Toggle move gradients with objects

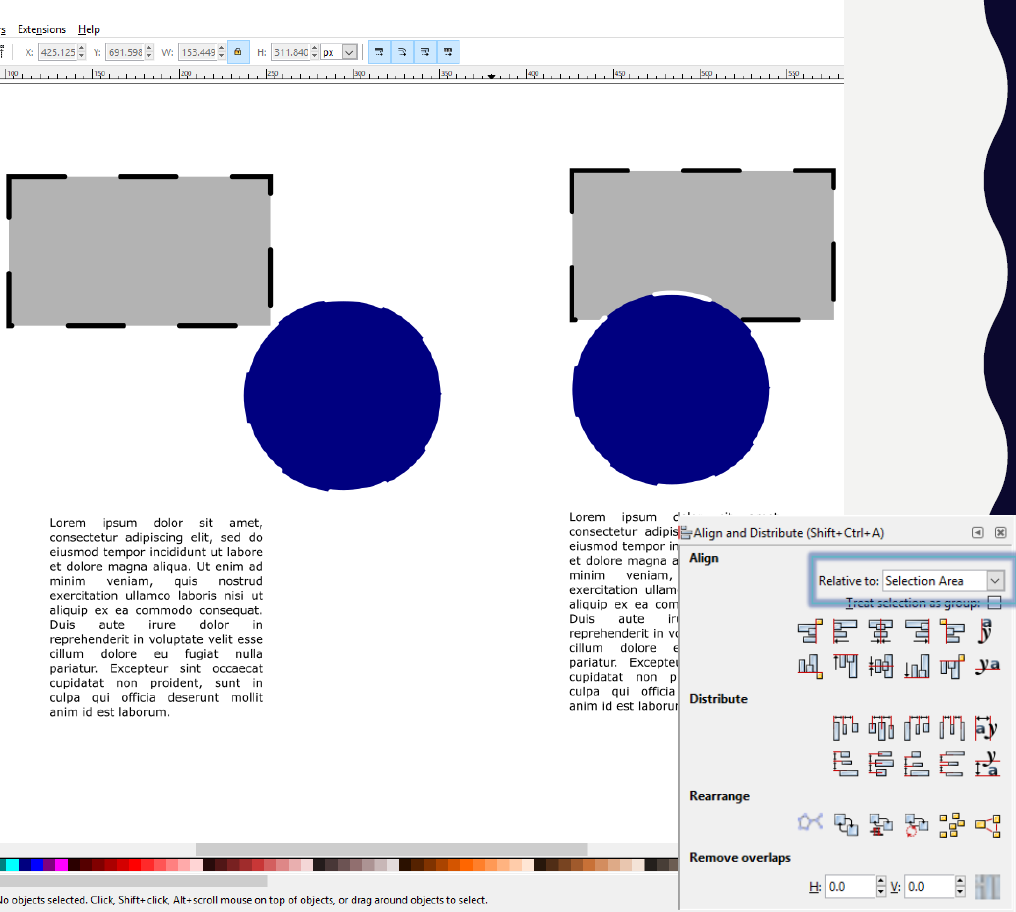[x=425, y=52]
